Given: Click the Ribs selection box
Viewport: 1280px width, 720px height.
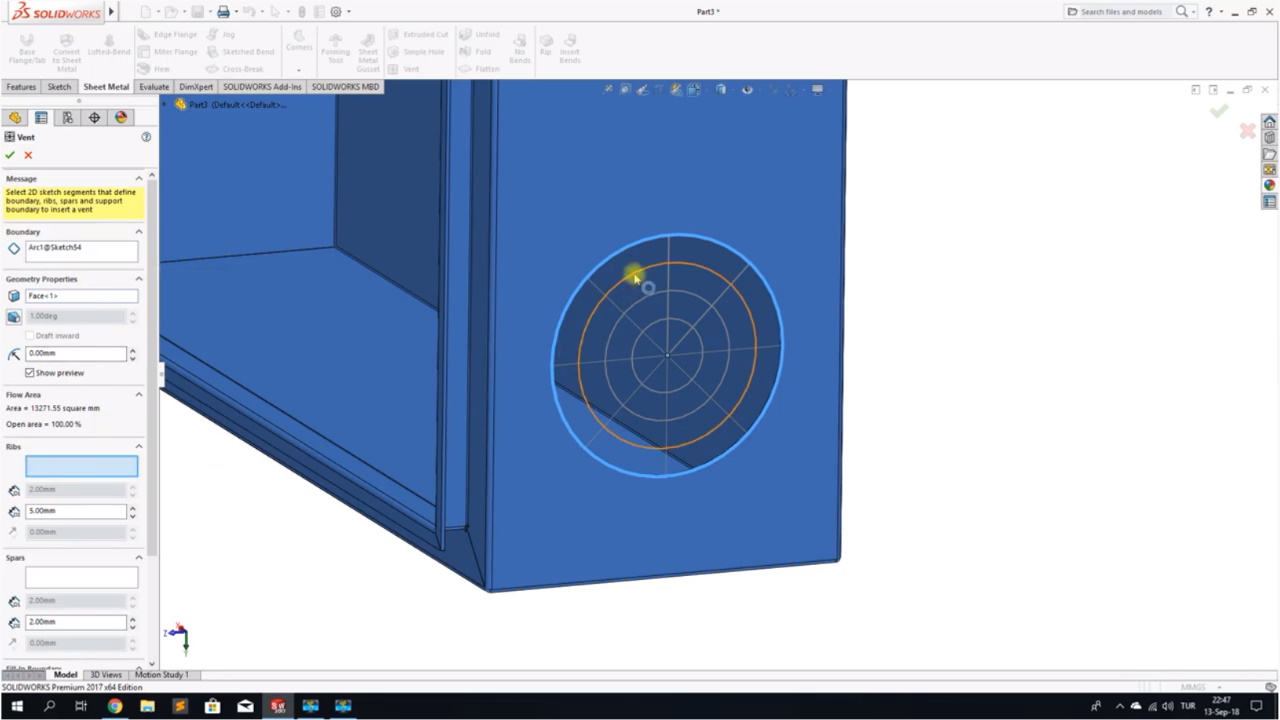Looking at the screenshot, I should 81,466.
